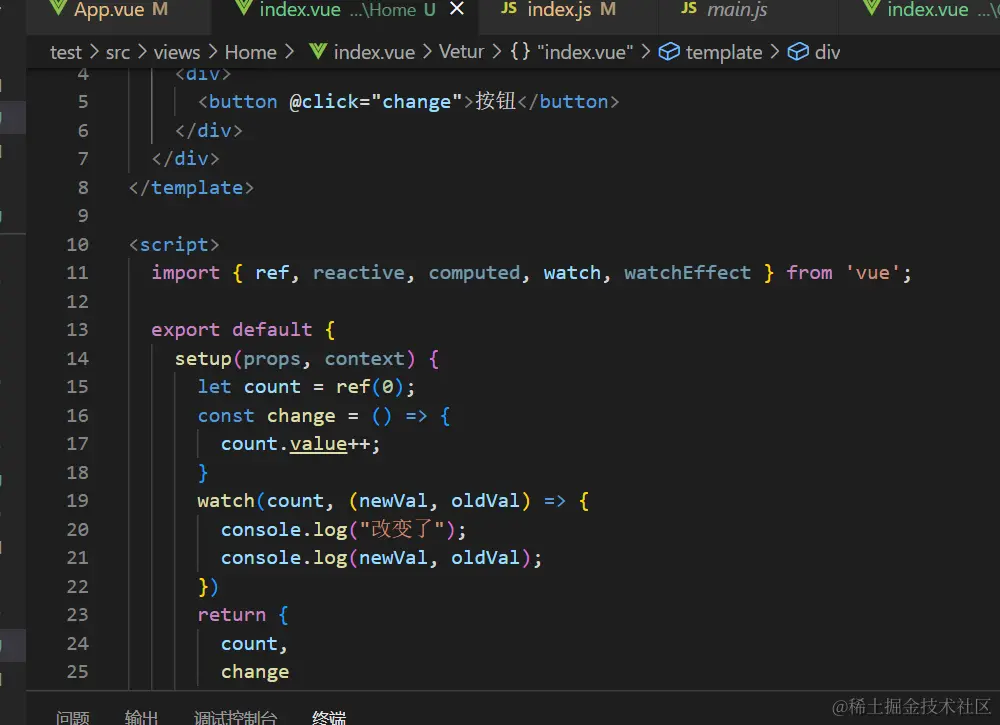Click 'setup' function name on line 14

coord(203,359)
